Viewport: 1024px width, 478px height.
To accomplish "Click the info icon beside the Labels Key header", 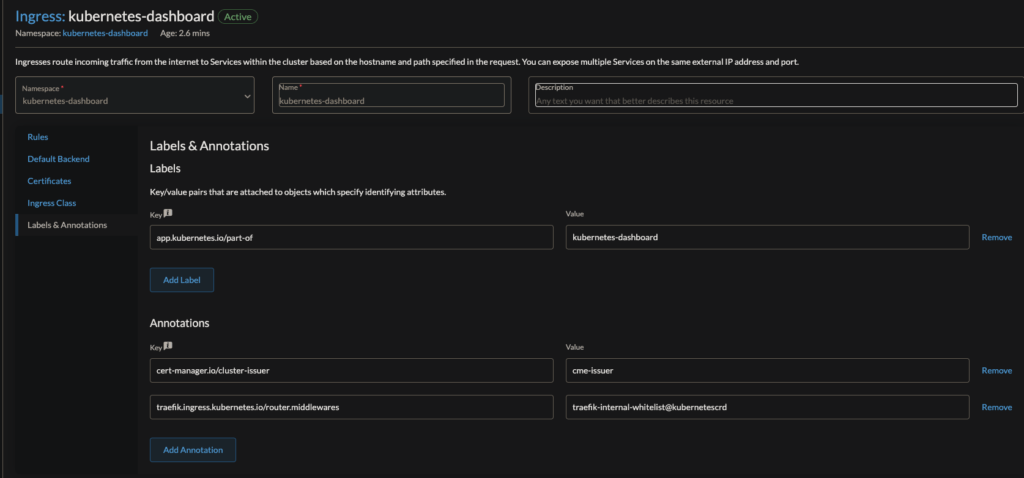I will click(x=168, y=213).
